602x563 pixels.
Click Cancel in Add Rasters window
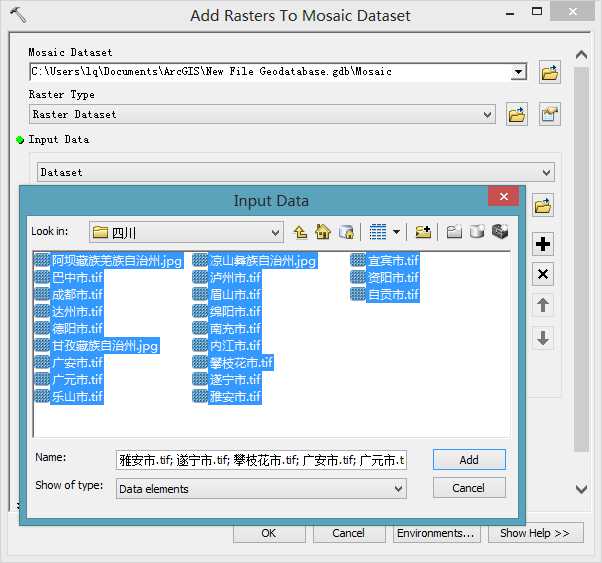click(x=349, y=533)
